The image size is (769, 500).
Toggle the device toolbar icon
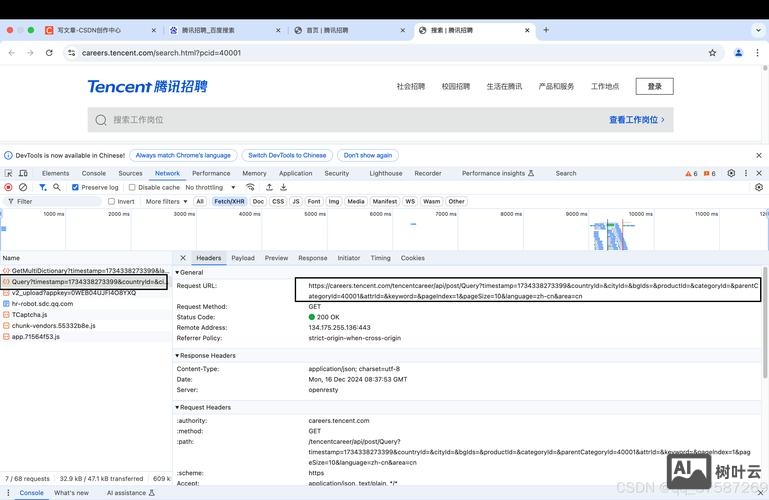click(23, 173)
